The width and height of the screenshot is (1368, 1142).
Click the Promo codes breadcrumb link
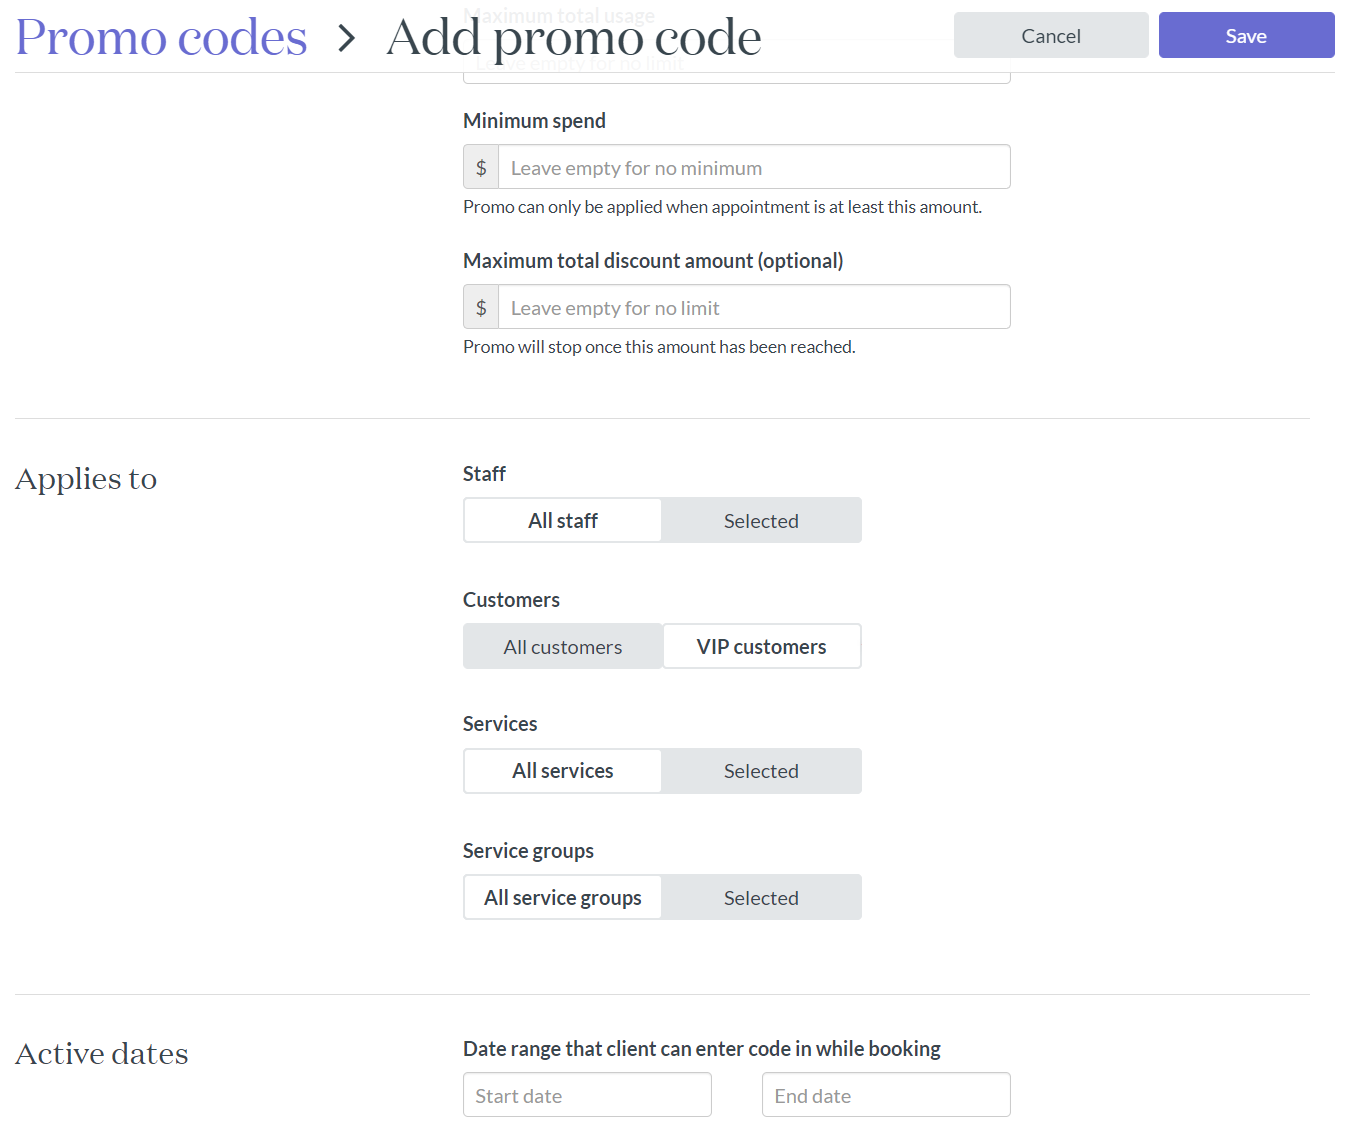coord(160,37)
